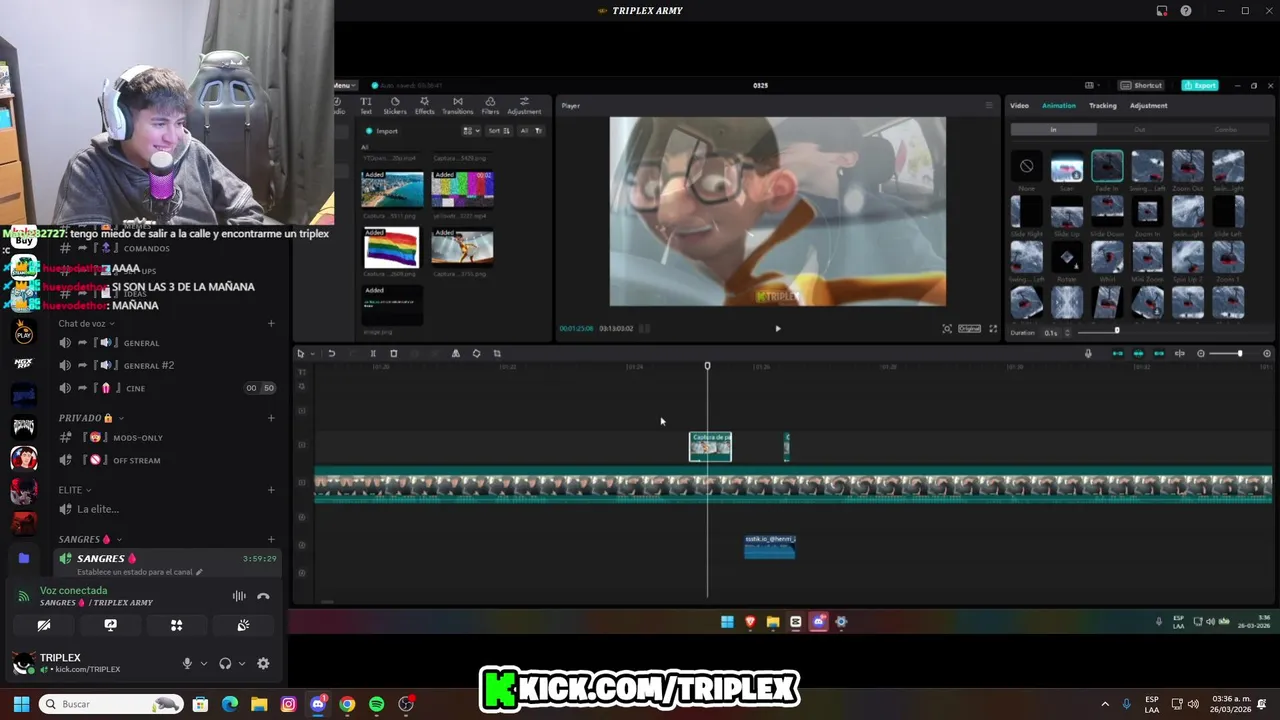Select the Captura image clip on timeline

click(710, 447)
